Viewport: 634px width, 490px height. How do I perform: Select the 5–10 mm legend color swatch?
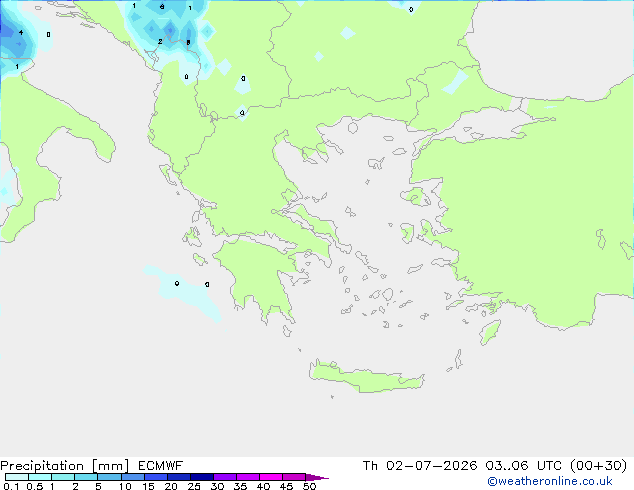pyautogui.click(x=109, y=477)
